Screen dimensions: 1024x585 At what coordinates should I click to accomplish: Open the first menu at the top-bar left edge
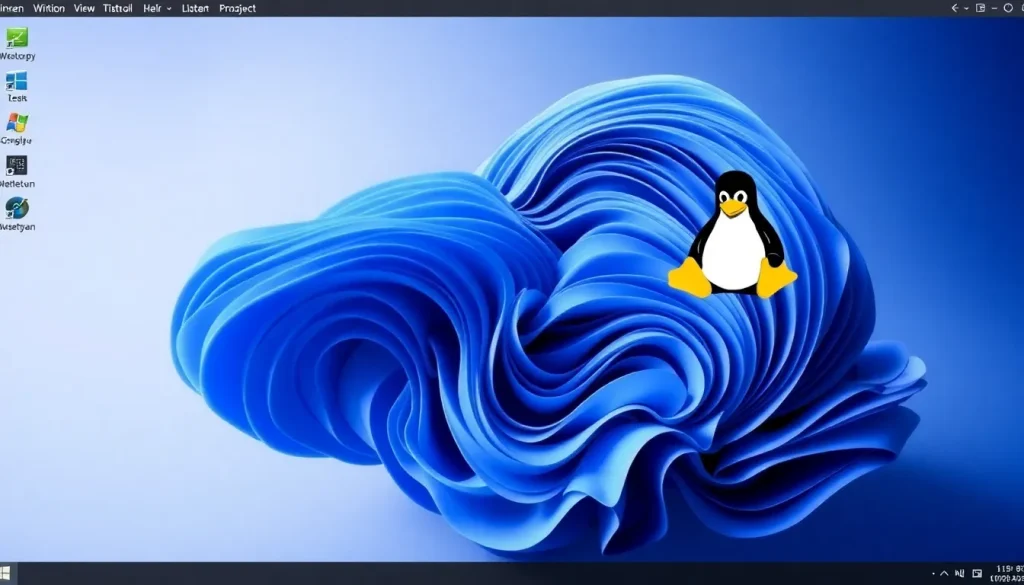12,8
